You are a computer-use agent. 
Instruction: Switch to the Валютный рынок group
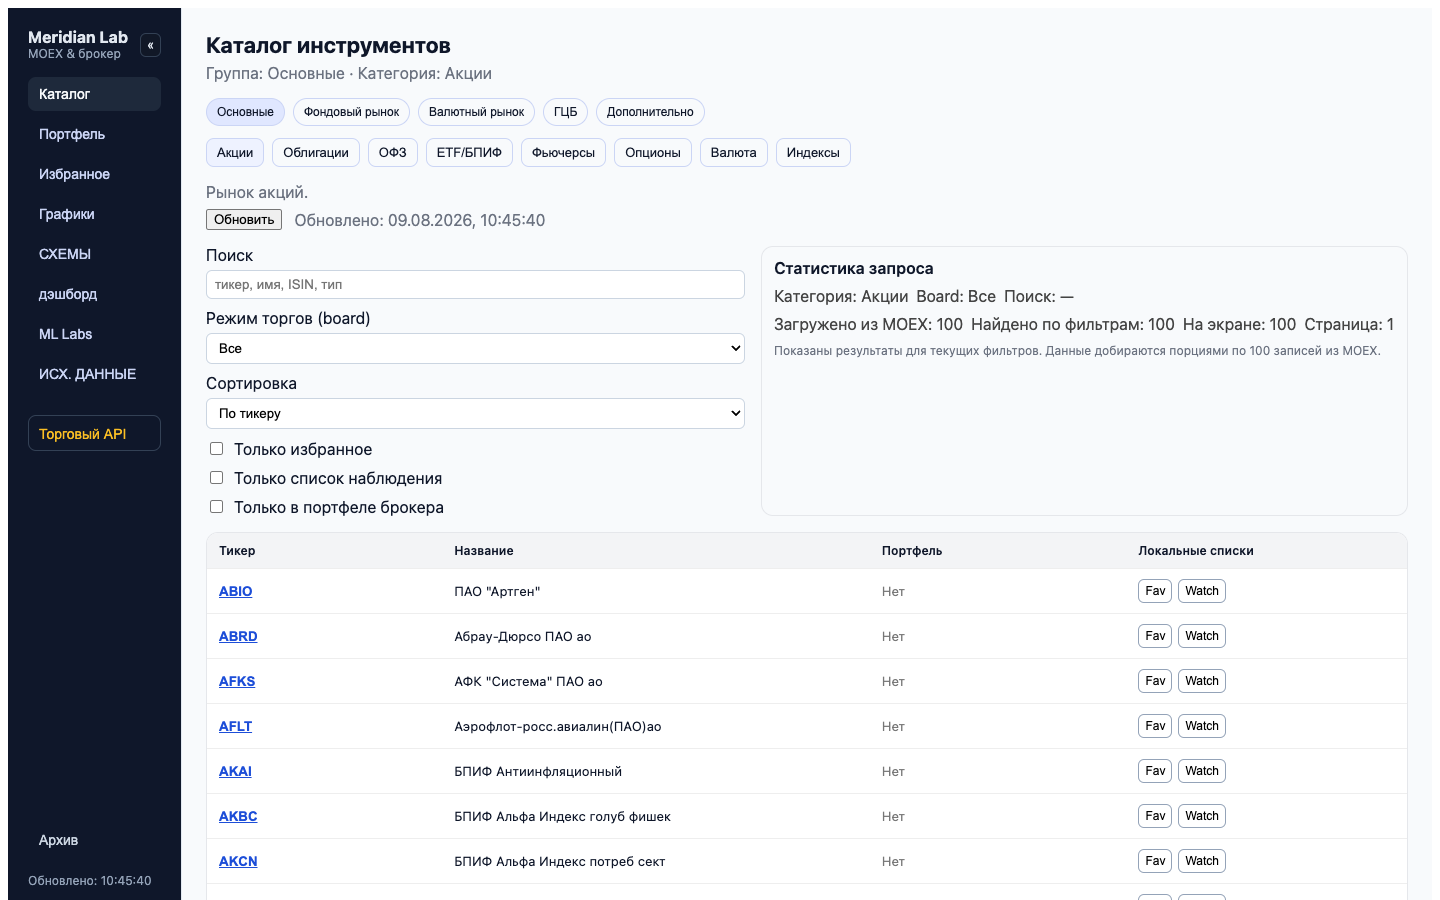[x=476, y=112]
